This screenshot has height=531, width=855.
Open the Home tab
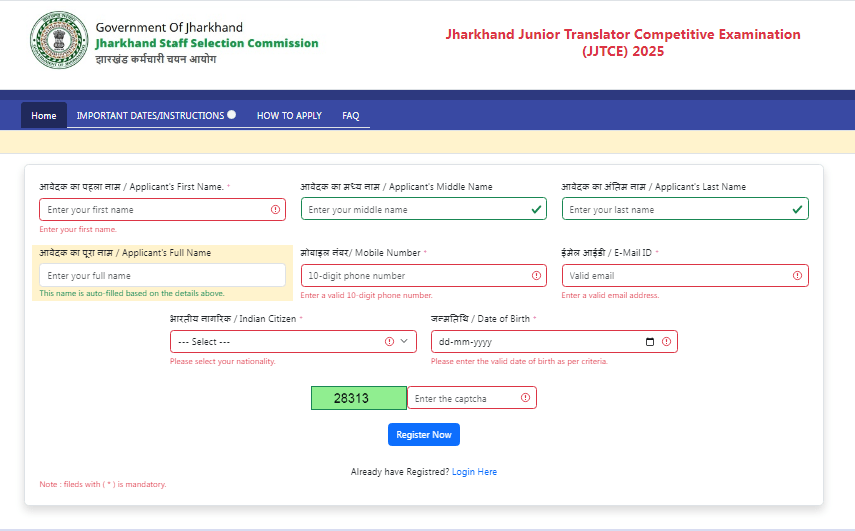[x=44, y=116]
